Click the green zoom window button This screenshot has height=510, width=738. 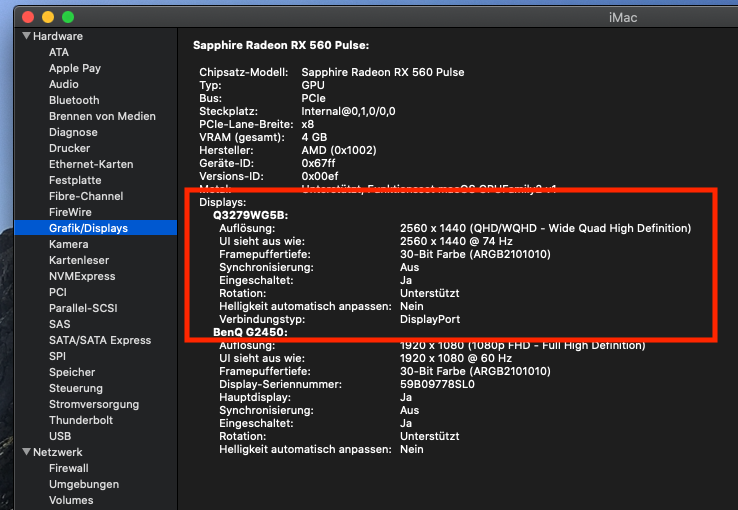click(67, 17)
